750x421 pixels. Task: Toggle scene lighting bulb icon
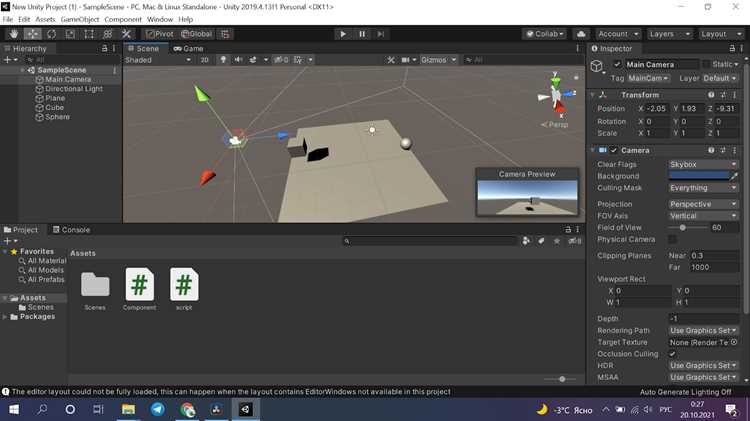pos(223,60)
